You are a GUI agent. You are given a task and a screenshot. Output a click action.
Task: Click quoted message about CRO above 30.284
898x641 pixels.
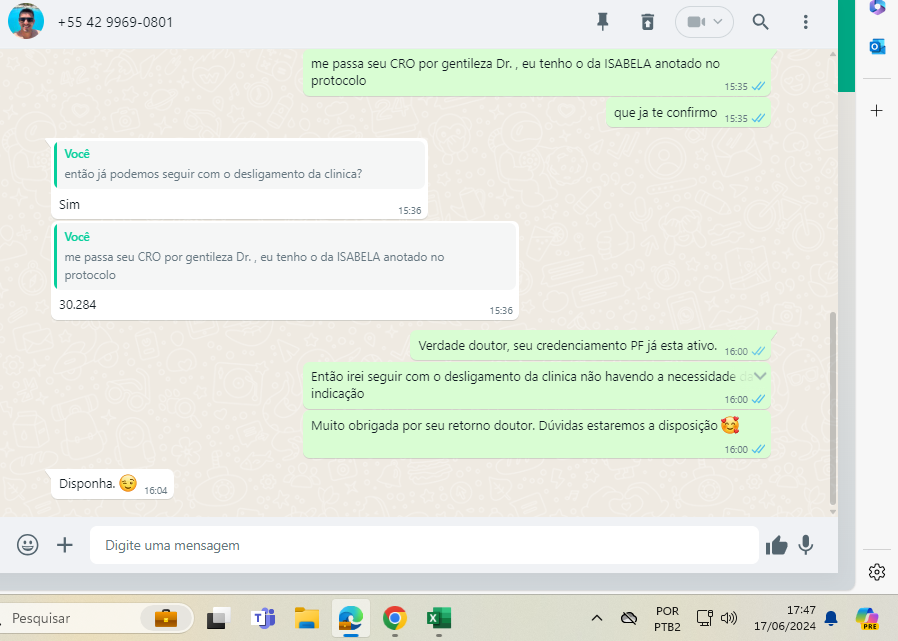(x=285, y=257)
